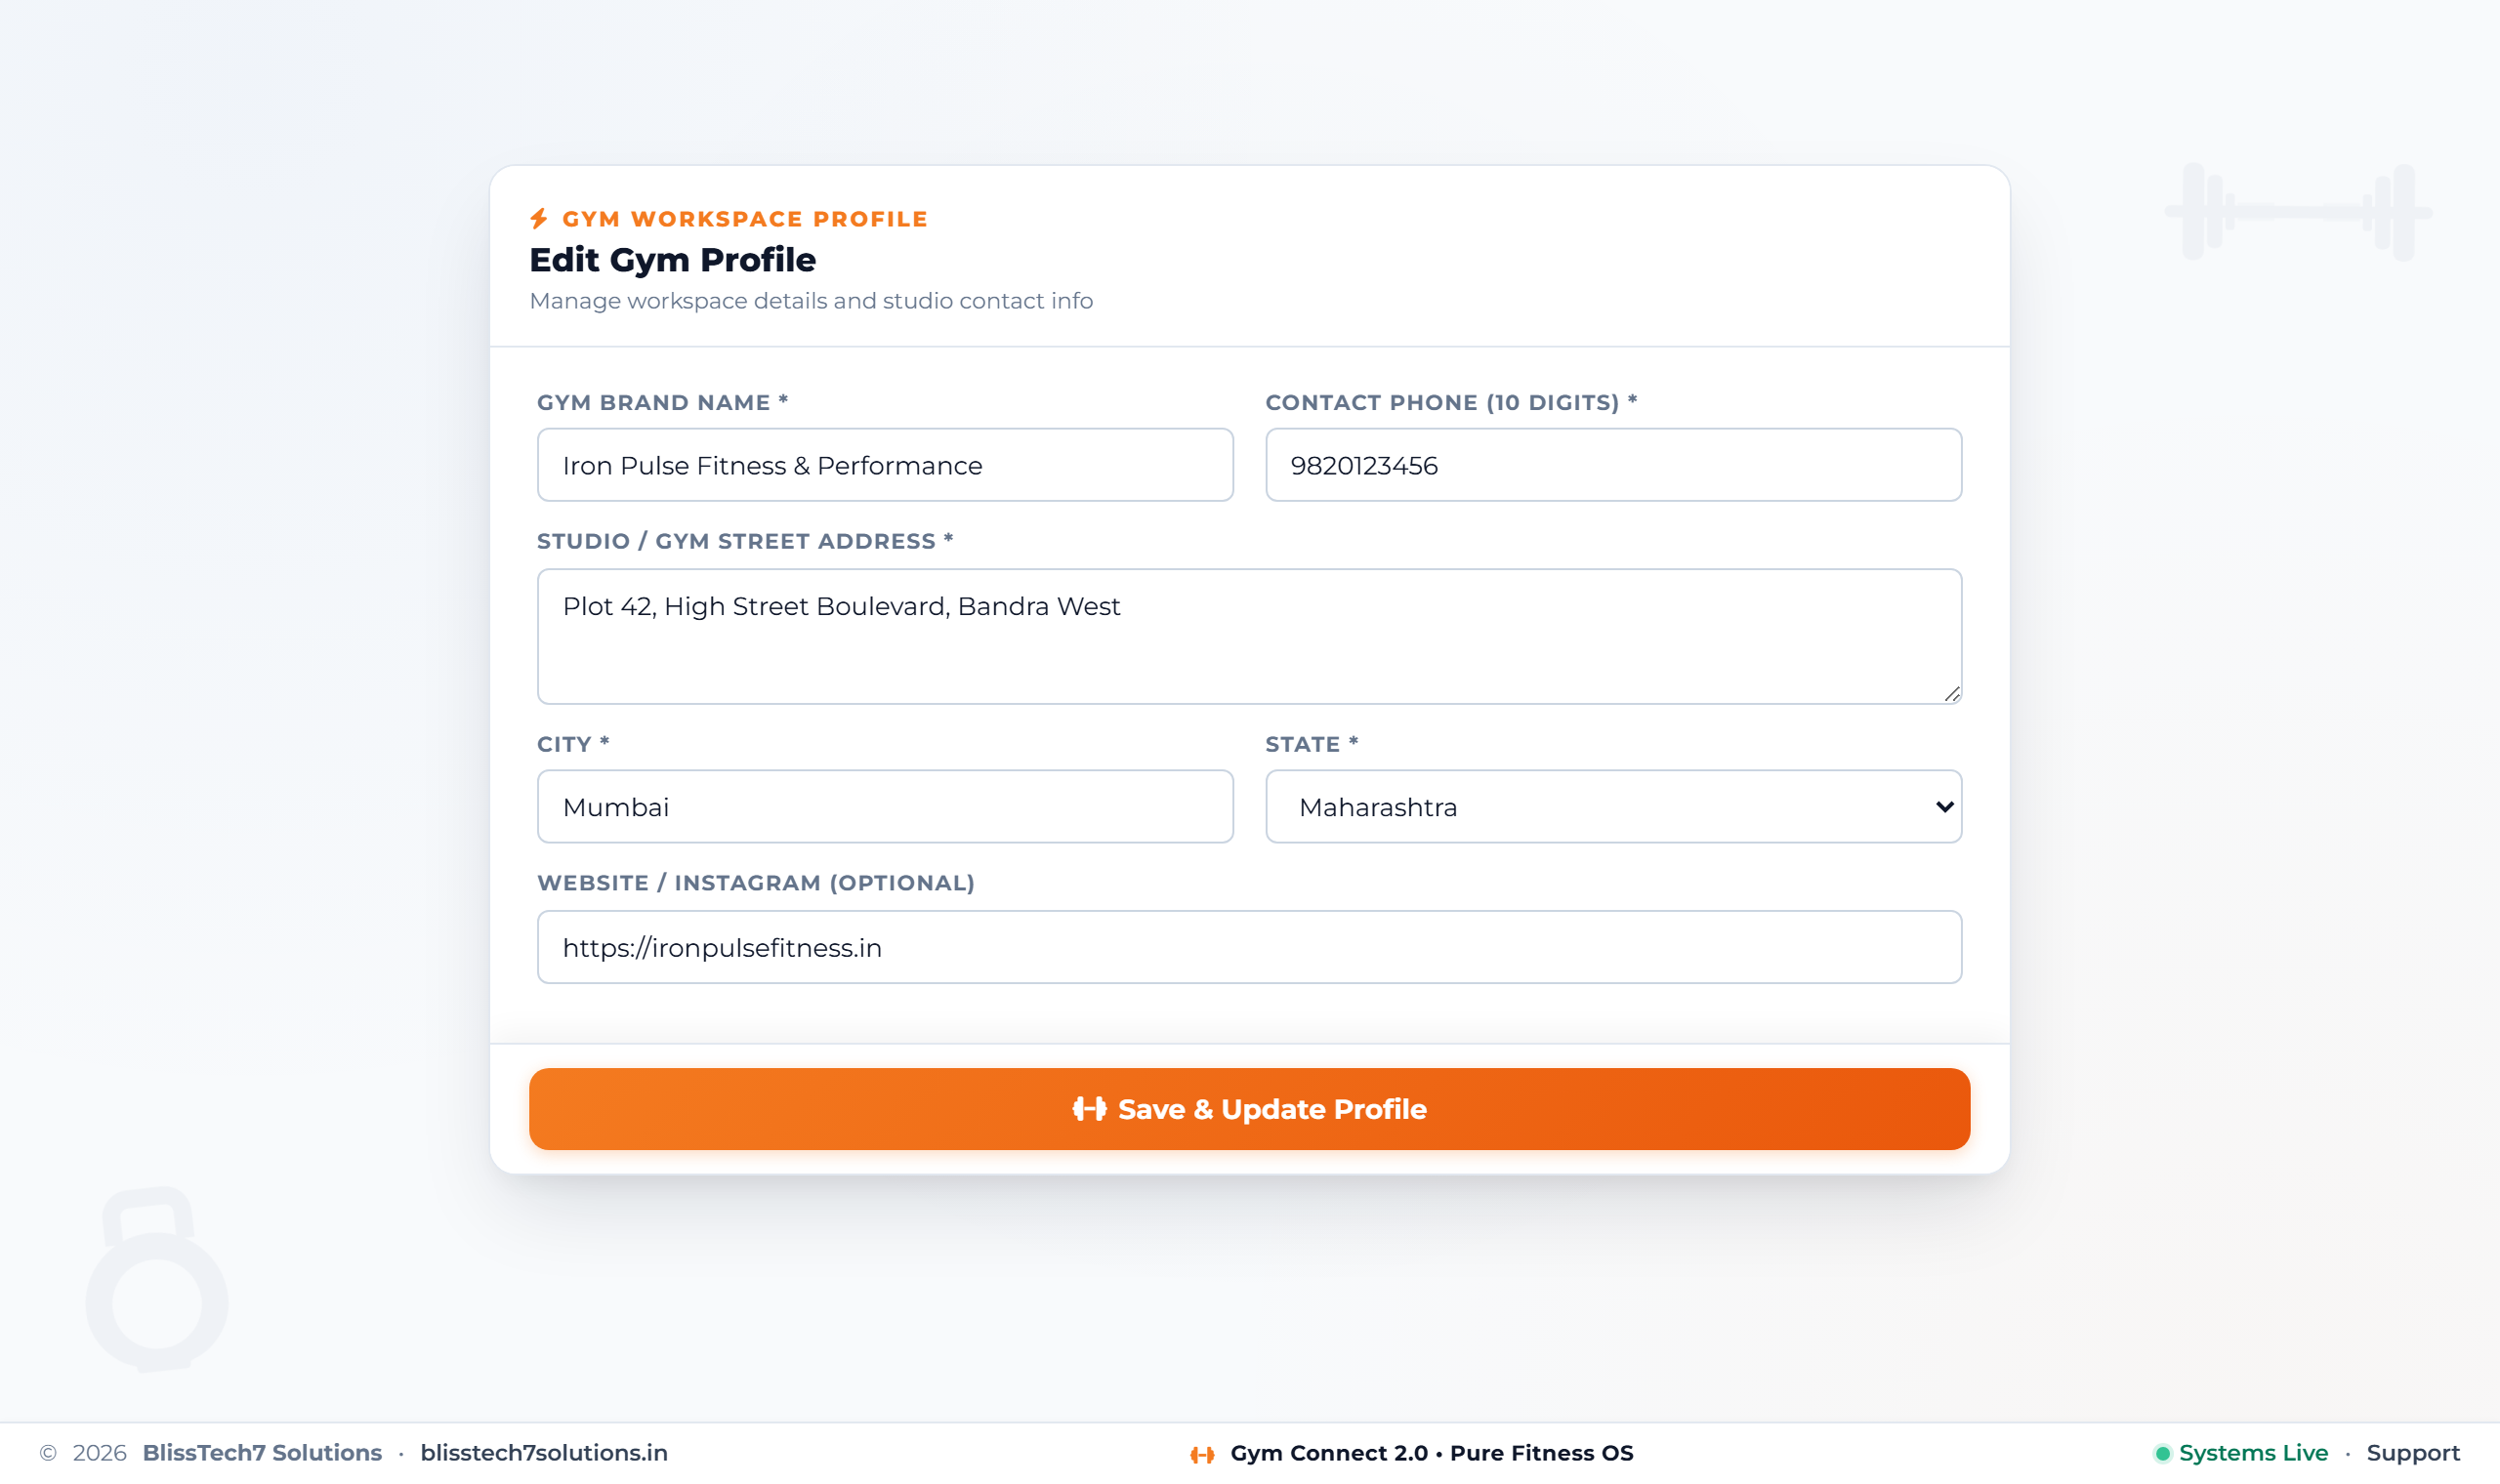Click the 'CONTACT PHONE (10 DIGITS) *' label
2500x1484 pixels.
pos(1451,402)
